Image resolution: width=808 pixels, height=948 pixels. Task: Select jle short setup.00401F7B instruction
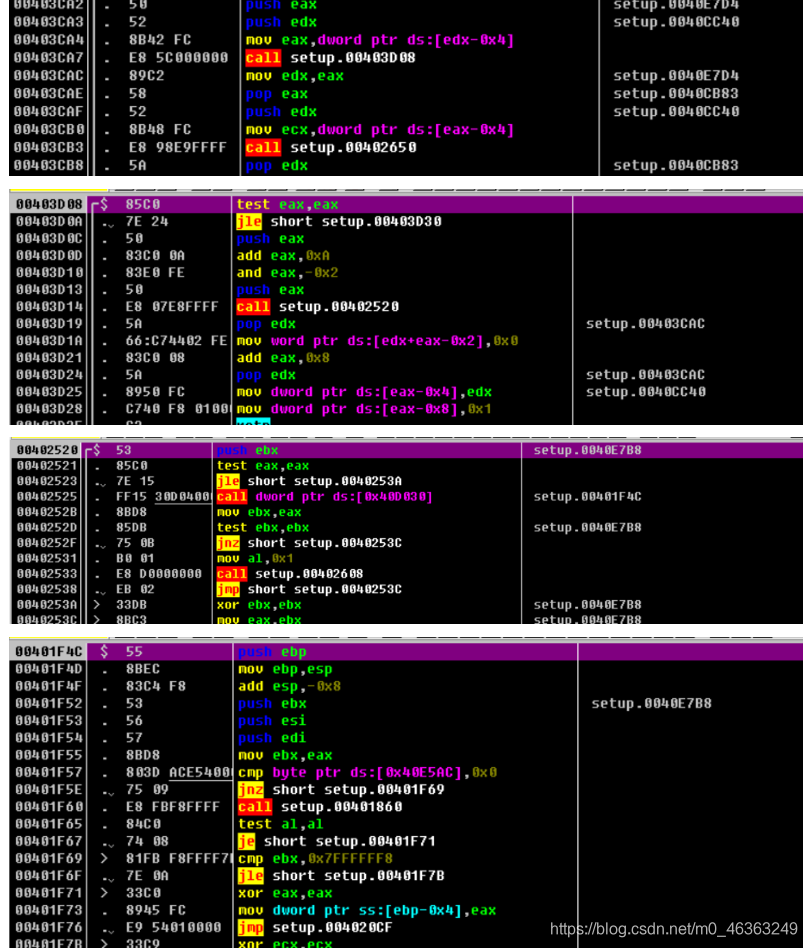341,875
